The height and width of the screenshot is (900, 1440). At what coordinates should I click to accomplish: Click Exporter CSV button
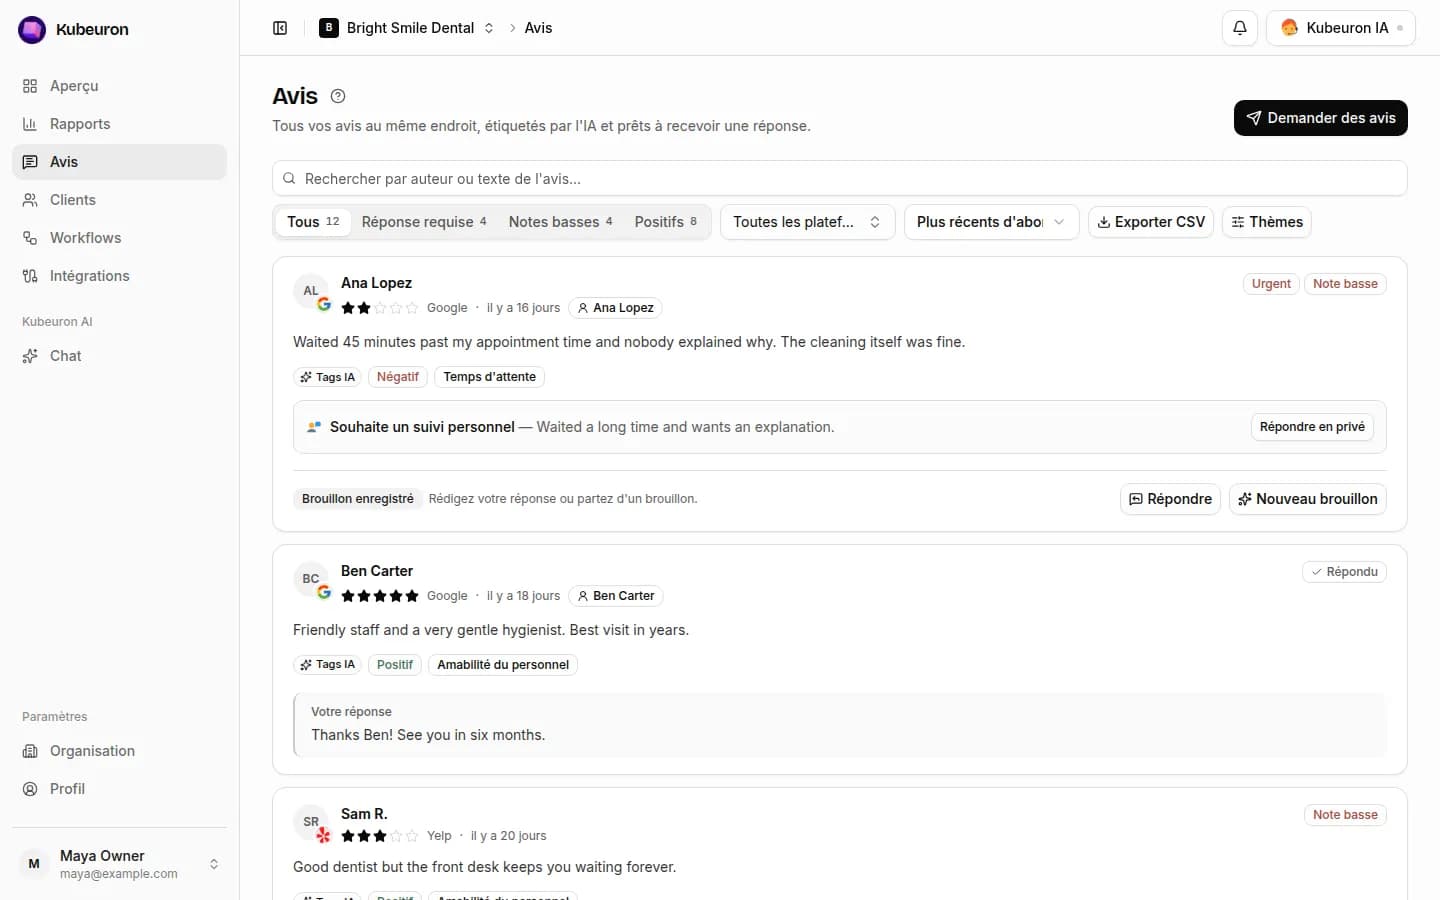1151,222
